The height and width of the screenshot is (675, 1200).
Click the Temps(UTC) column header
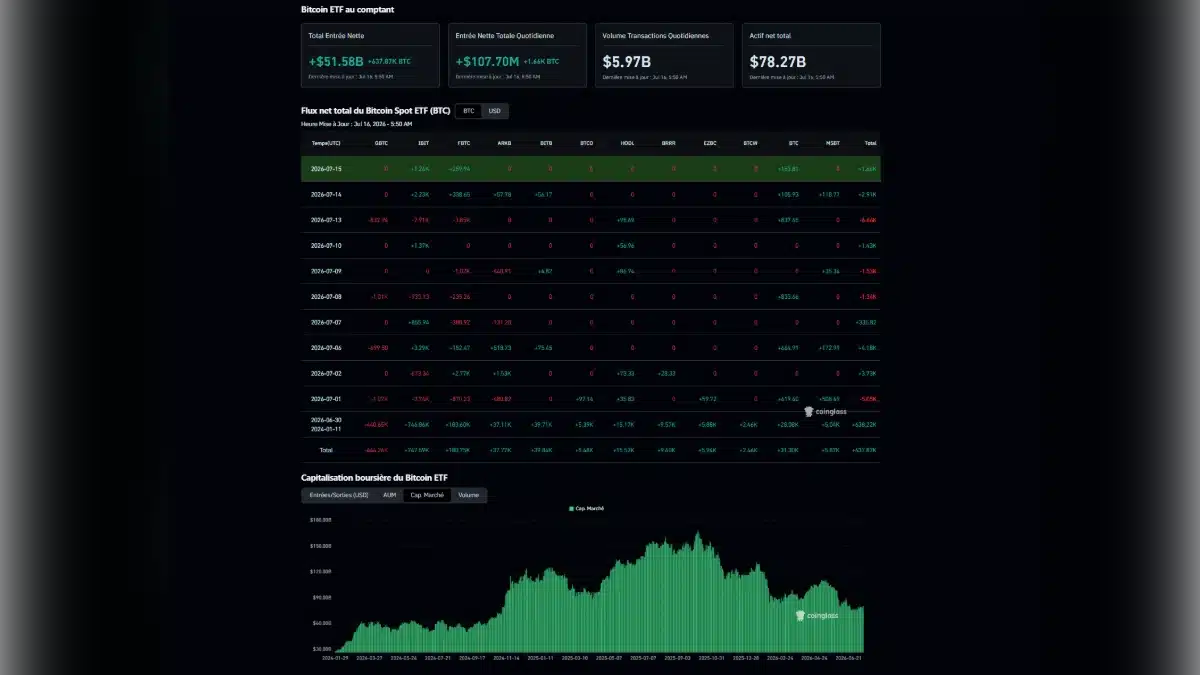(327, 143)
